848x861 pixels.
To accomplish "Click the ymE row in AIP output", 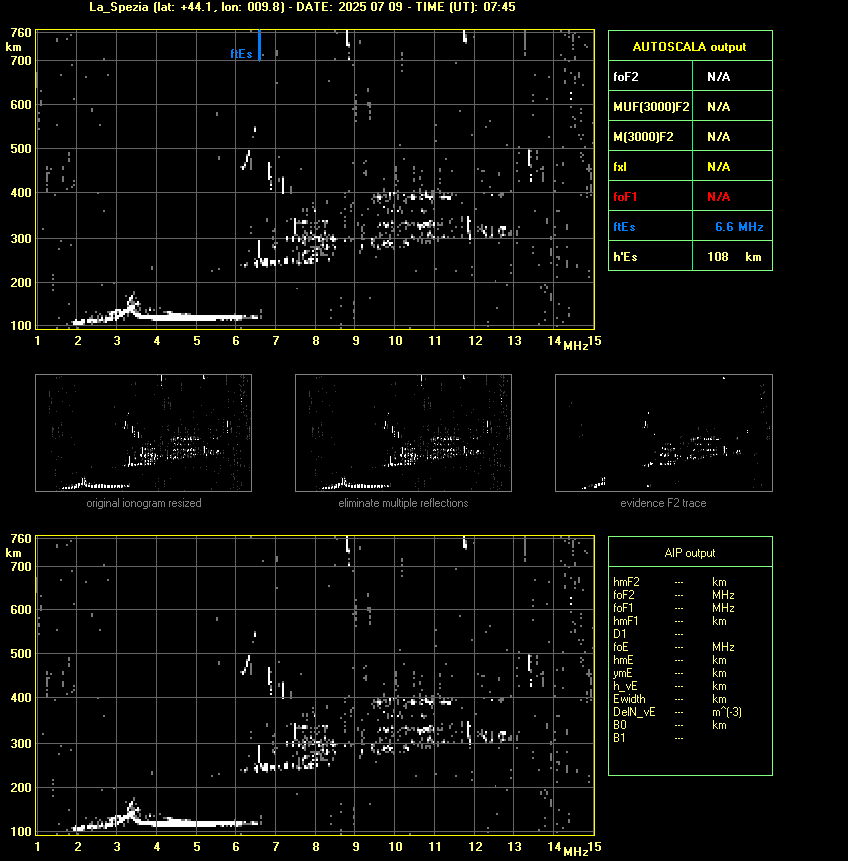I will 670,673.
